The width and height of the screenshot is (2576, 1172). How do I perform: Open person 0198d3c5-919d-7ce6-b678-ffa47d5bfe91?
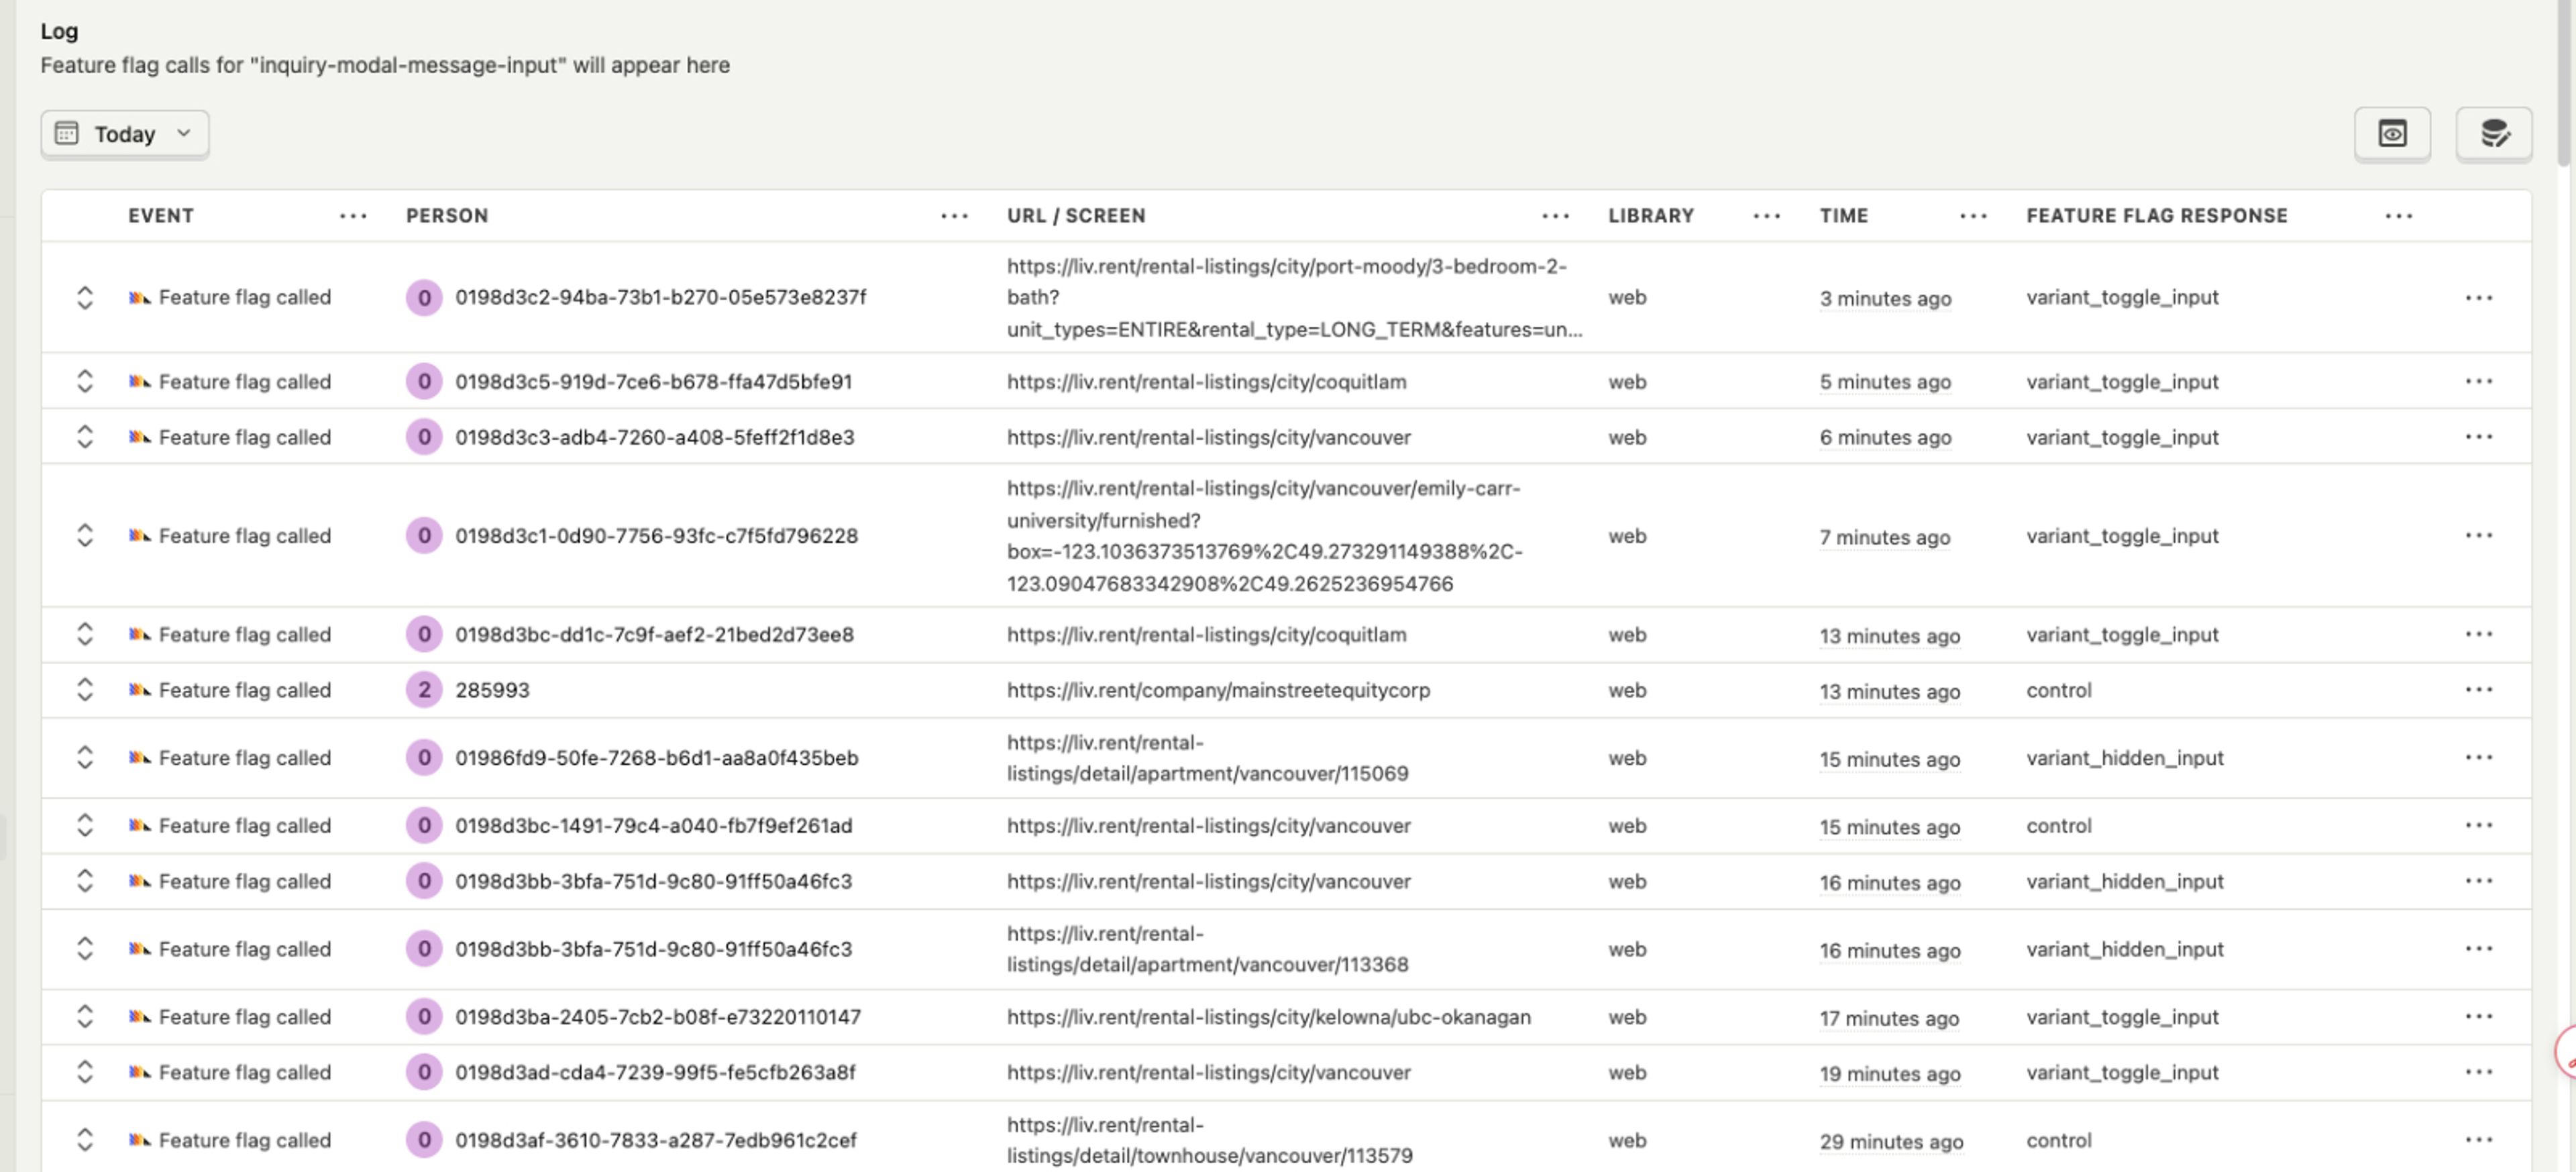[653, 382]
